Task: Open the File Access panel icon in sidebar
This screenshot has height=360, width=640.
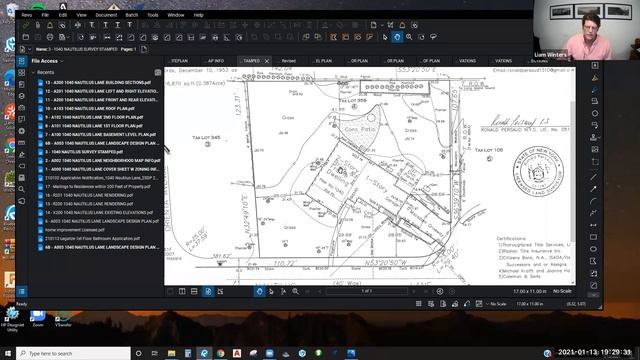Action: tap(22, 61)
